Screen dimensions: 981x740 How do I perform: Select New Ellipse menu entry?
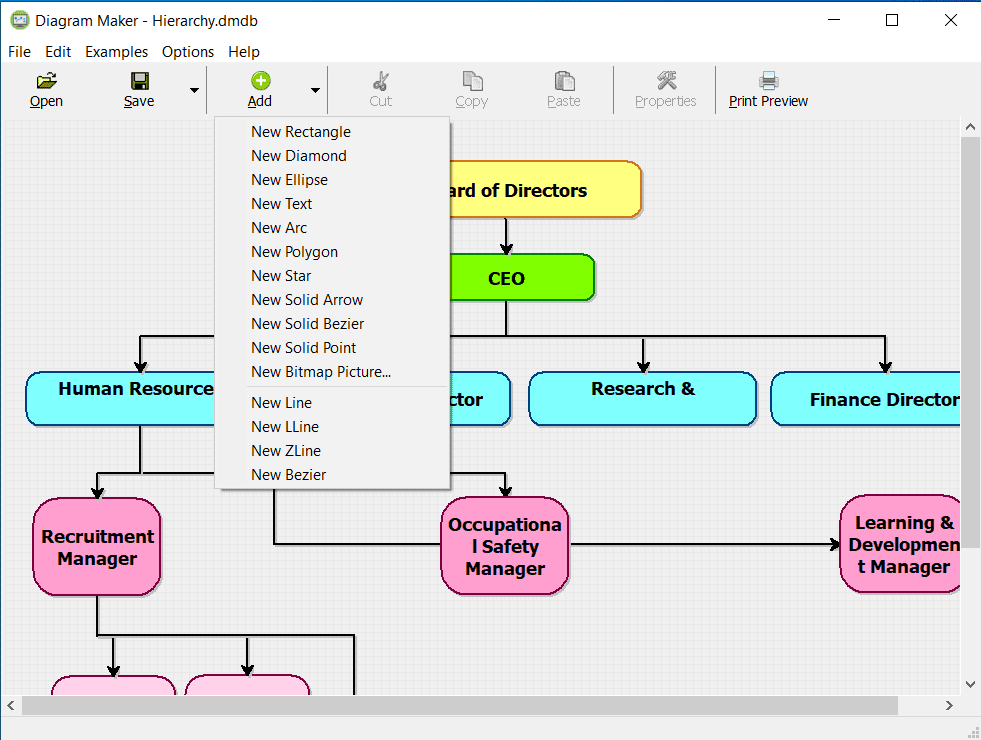click(x=332, y=180)
